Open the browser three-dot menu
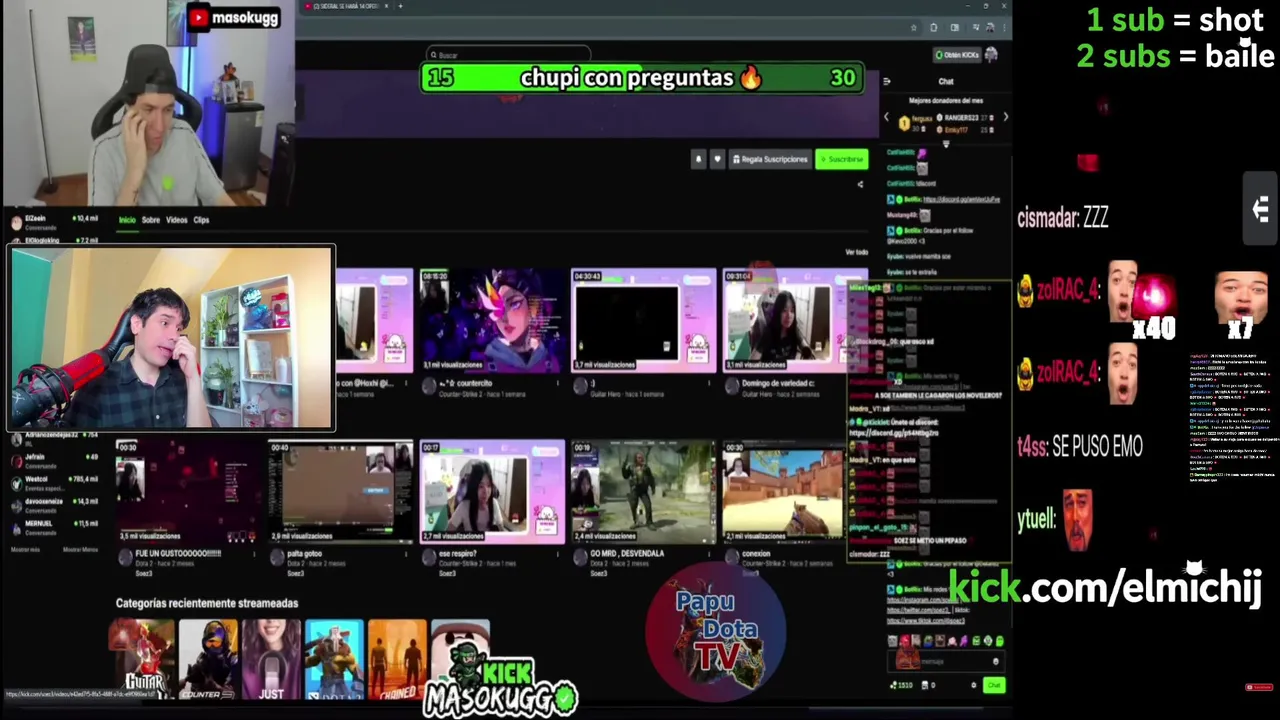The image size is (1280, 720). [x=1004, y=28]
